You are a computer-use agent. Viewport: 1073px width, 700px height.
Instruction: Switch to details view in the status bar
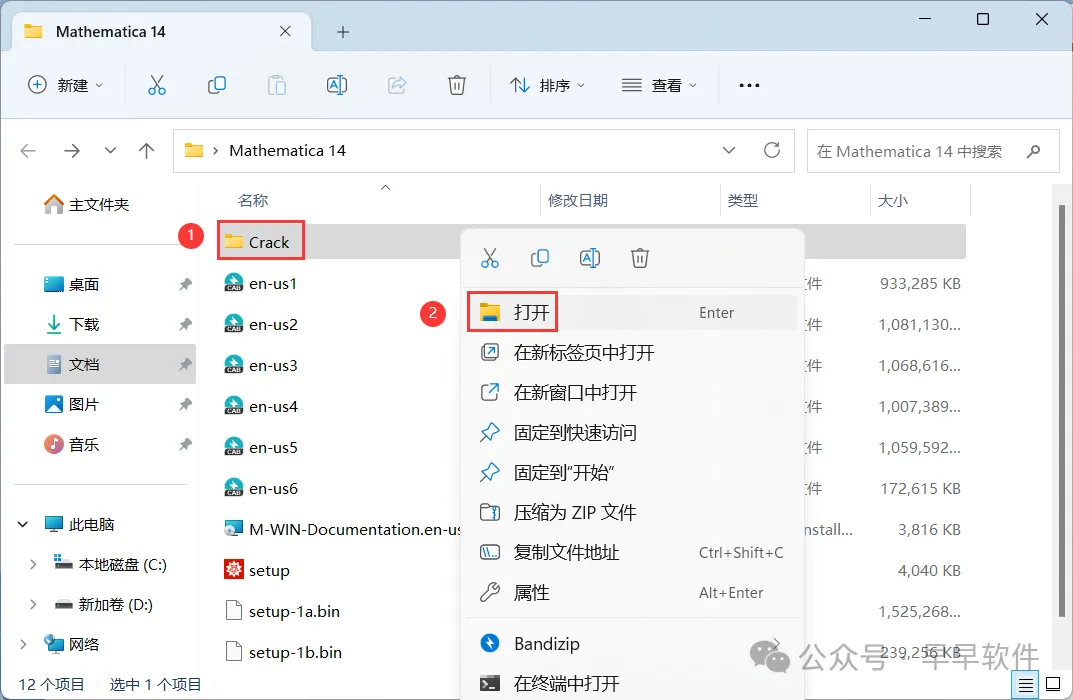[x=1025, y=684]
